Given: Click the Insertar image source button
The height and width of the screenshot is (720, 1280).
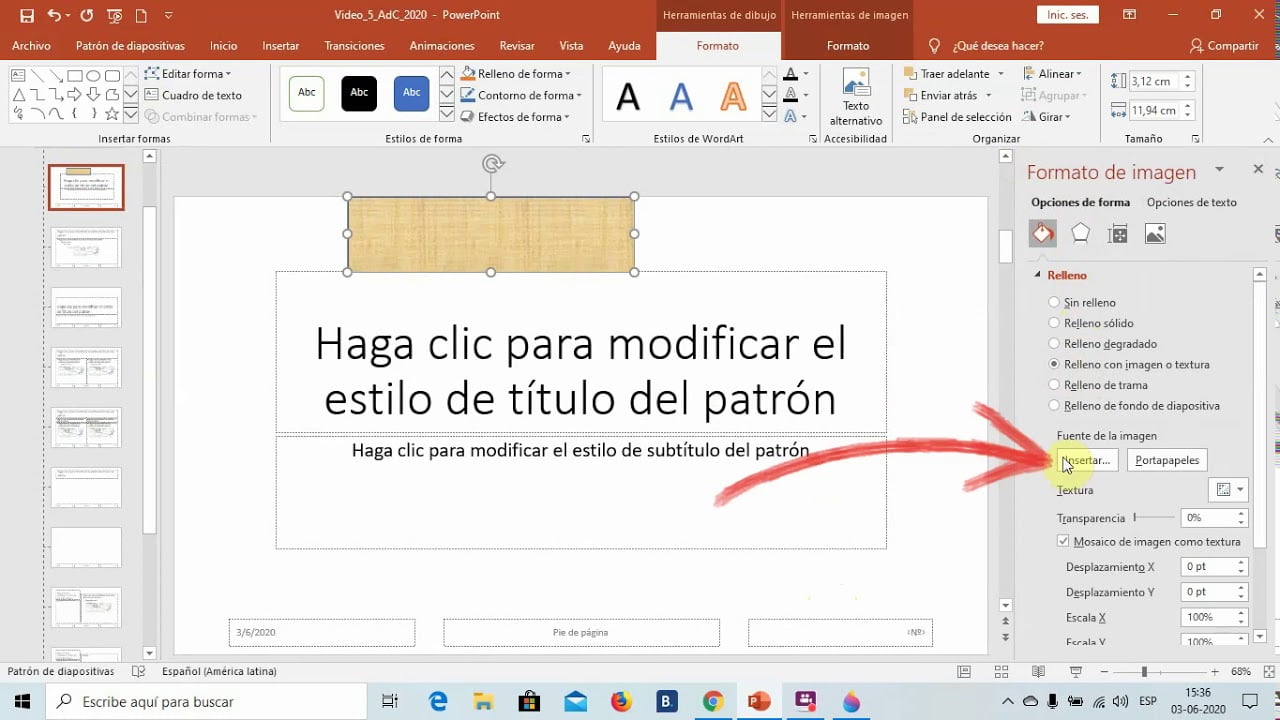Looking at the screenshot, I should pos(1087,460).
